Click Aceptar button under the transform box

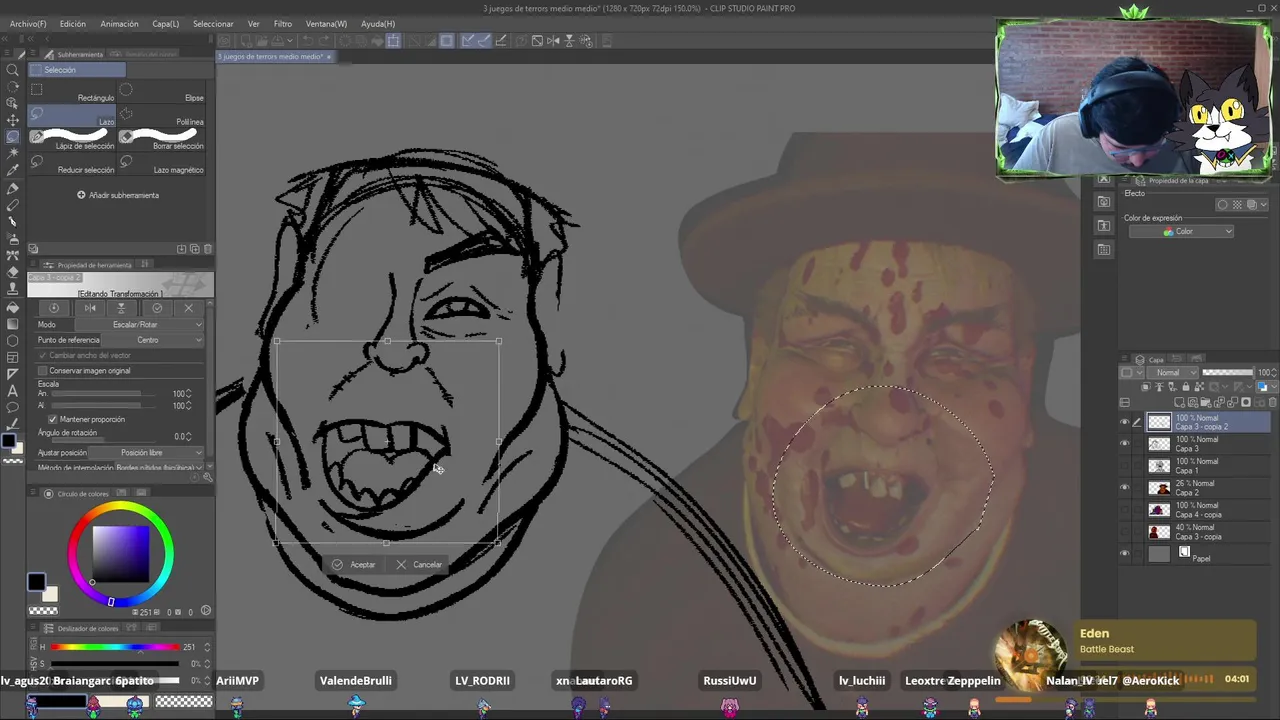click(353, 565)
